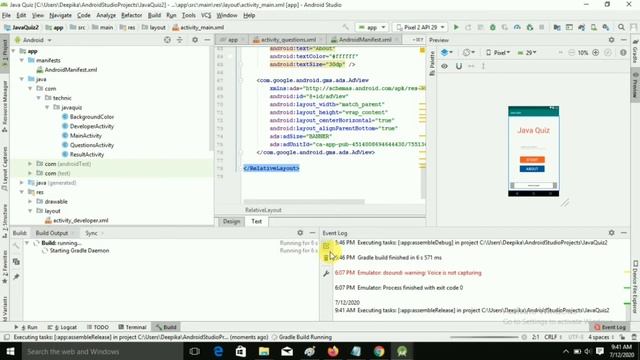This screenshot has height=360, width=640.
Task: Collapse the app module node
Action: coord(13,51)
